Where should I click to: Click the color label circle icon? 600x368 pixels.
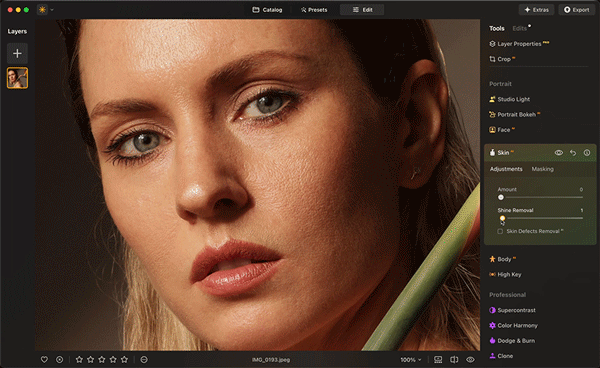pyautogui.click(x=144, y=360)
